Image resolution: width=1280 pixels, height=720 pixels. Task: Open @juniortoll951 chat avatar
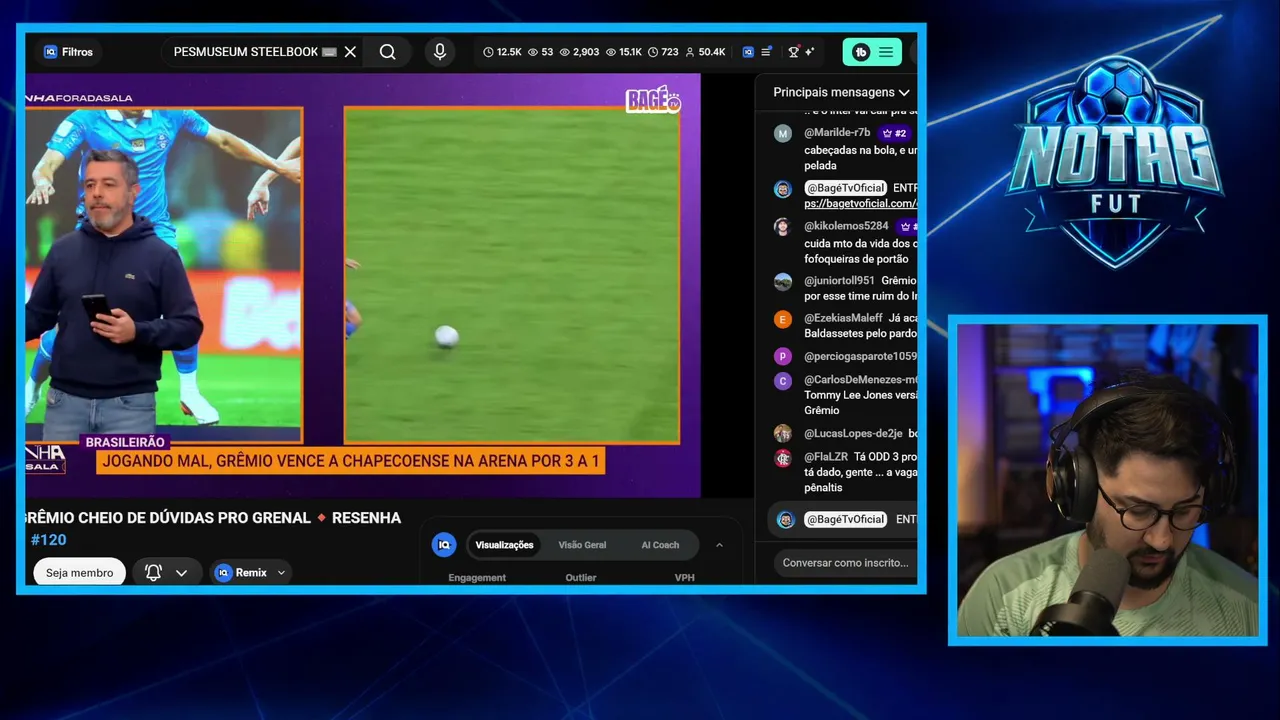783,282
